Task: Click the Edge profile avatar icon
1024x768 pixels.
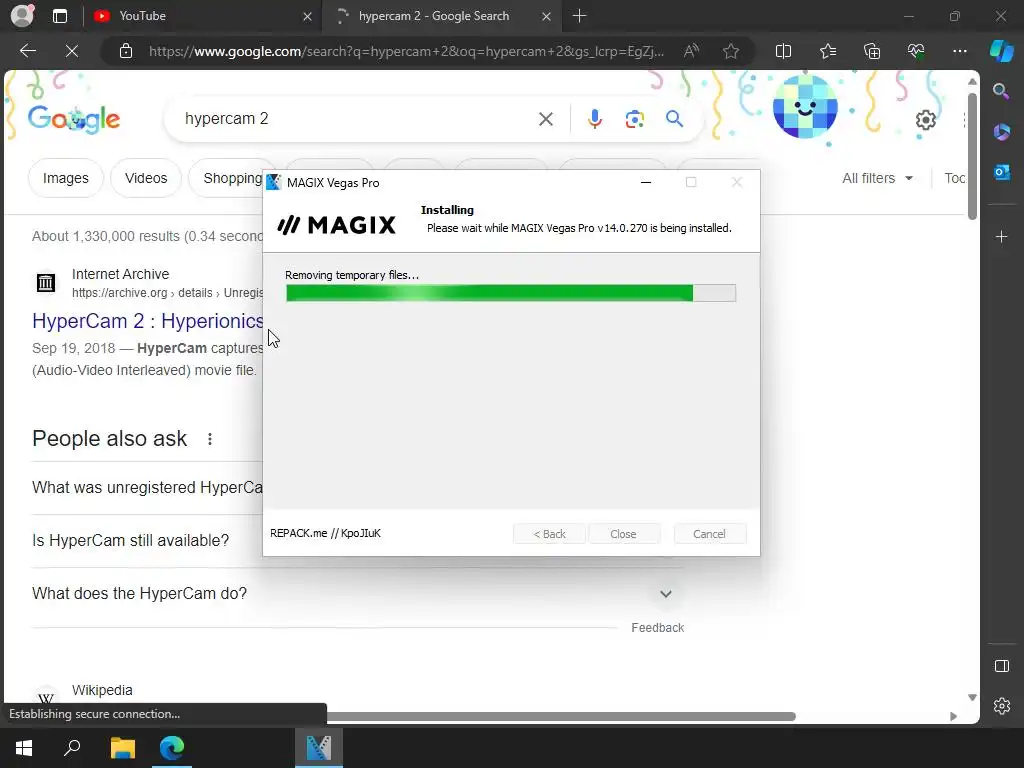Action: click(22, 16)
